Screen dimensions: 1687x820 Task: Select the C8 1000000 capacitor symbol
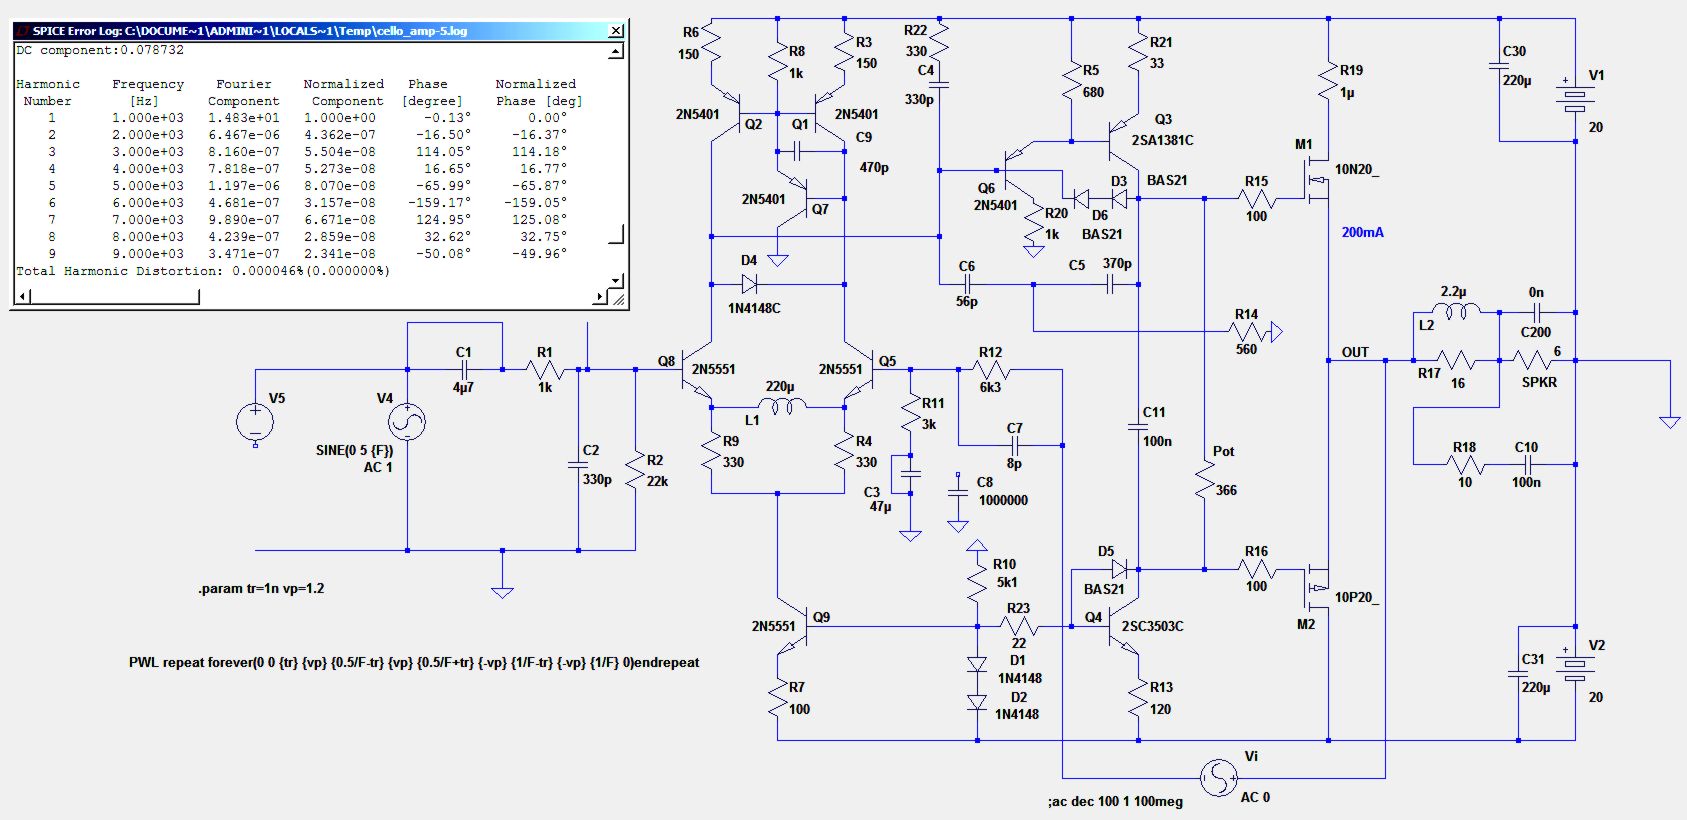click(x=957, y=491)
